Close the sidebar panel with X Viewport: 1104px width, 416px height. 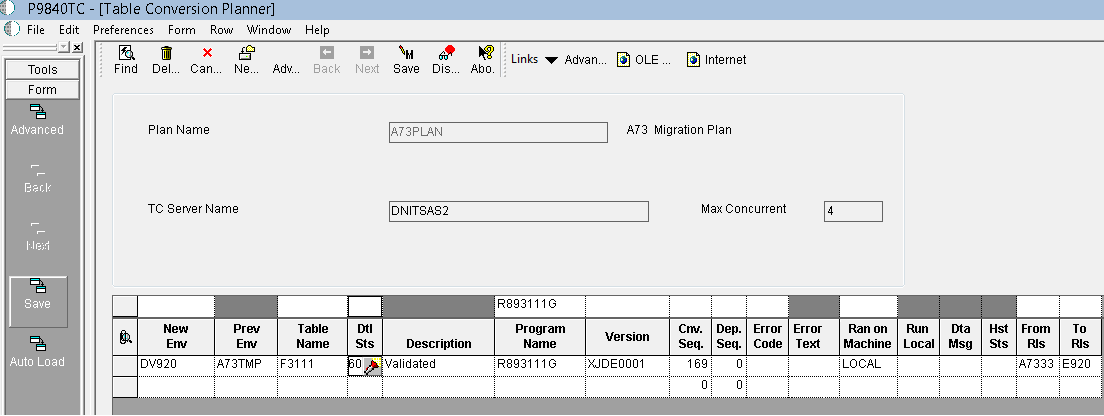pos(77,47)
